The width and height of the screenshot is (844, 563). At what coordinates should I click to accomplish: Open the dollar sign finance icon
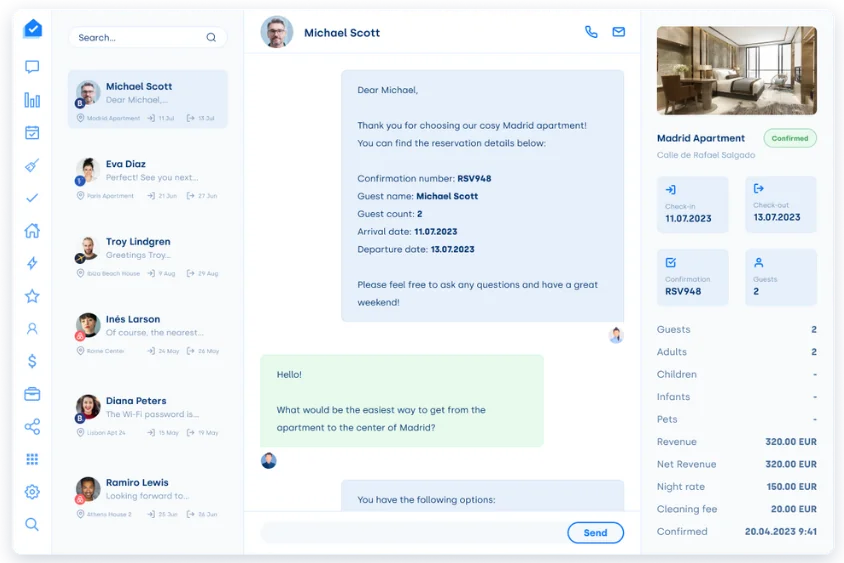point(32,361)
